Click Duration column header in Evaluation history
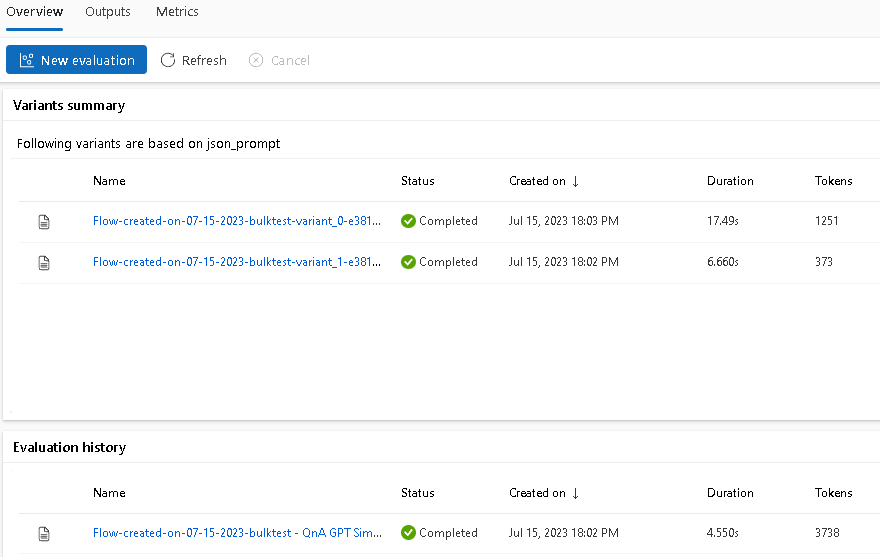880x557 pixels. point(730,493)
